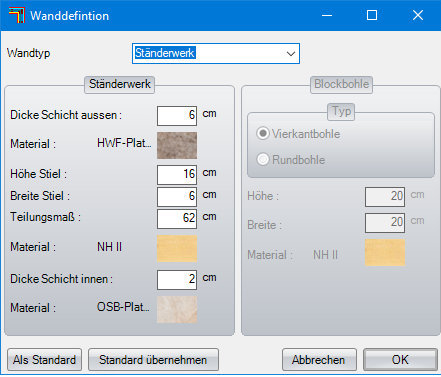The image size is (441, 377).
Task: Click the Wanddefinition app icon in title bar
Action: click(17, 15)
